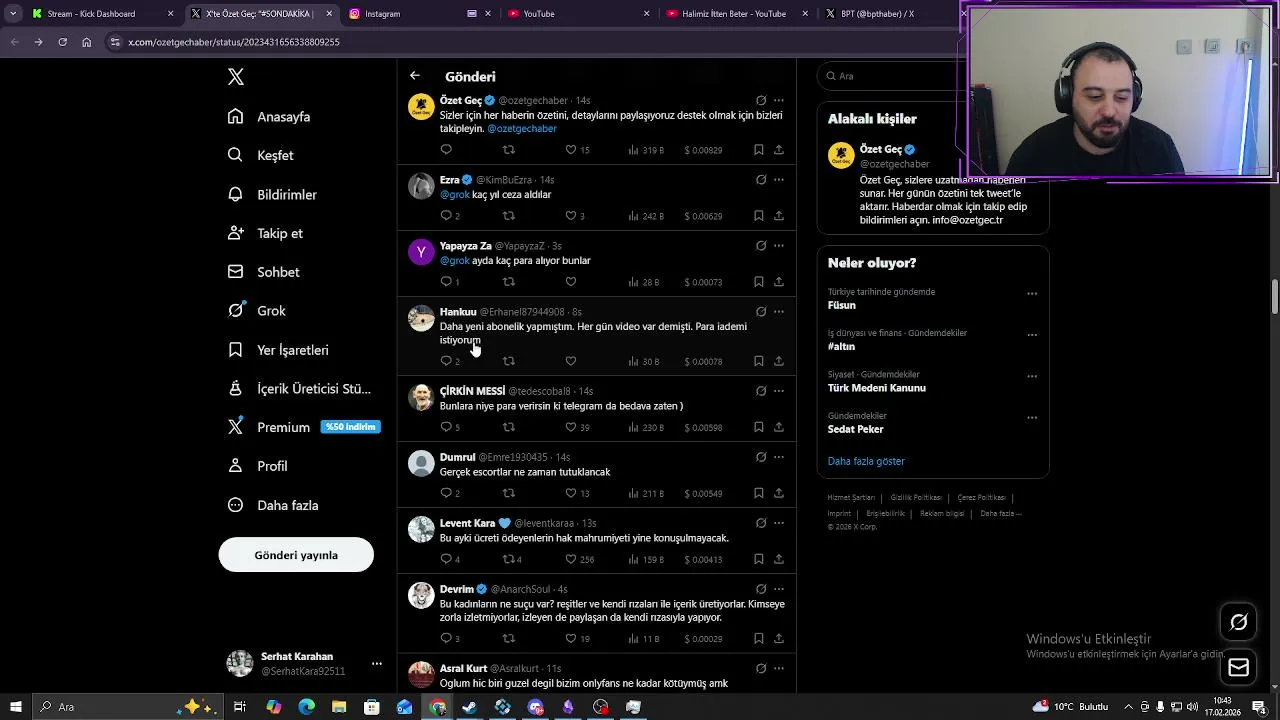Like the Özet Geç reply with 15 likes

pyautogui.click(x=578, y=150)
